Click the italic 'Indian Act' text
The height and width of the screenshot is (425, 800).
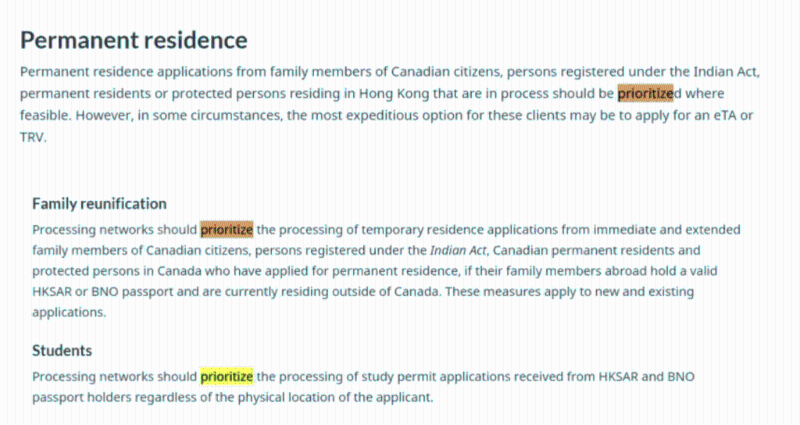[x=458, y=251]
